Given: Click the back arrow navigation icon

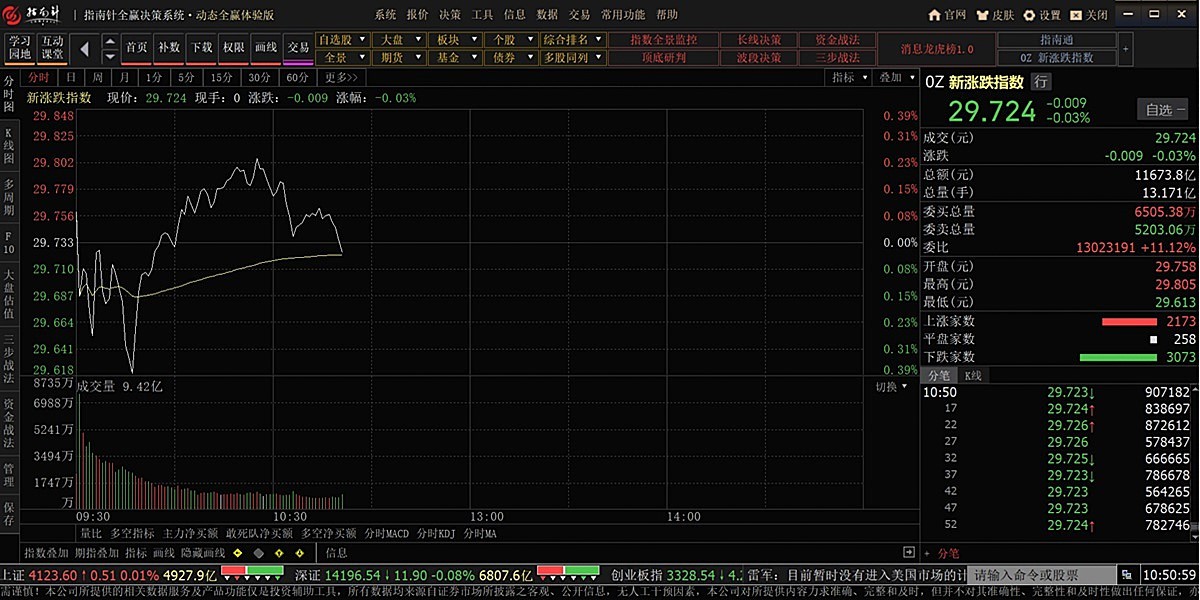Looking at the screenshot, I should click(x=84, y=48).
